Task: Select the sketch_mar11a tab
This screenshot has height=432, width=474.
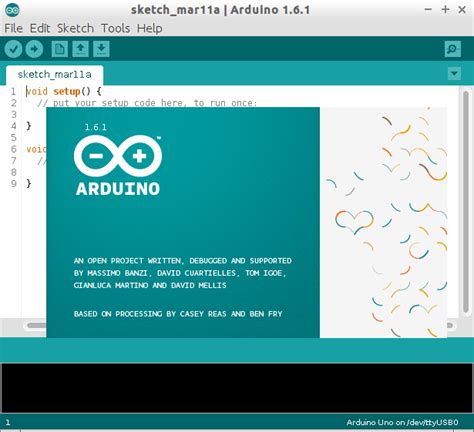Action: coord(55,75)
